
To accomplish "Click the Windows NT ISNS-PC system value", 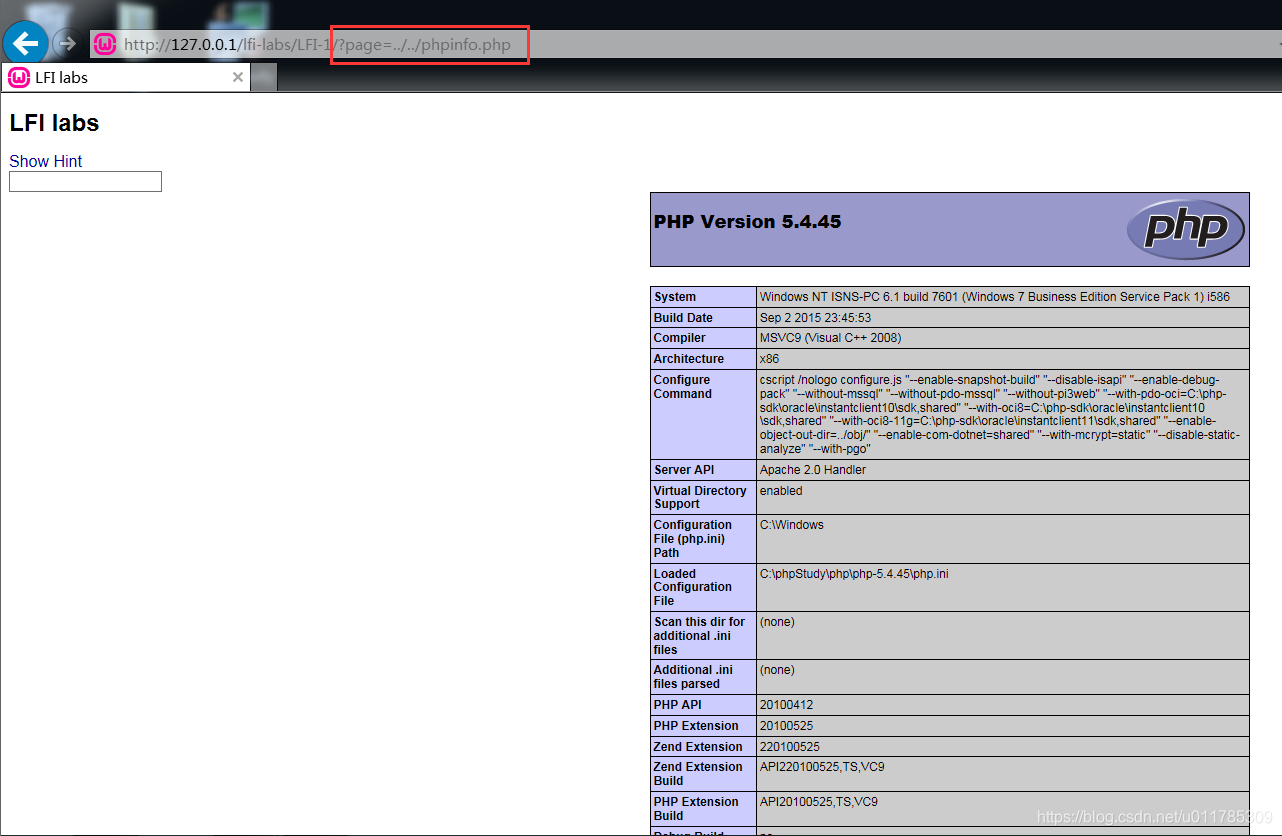I will pyautogui.click(x=994, y=297).
